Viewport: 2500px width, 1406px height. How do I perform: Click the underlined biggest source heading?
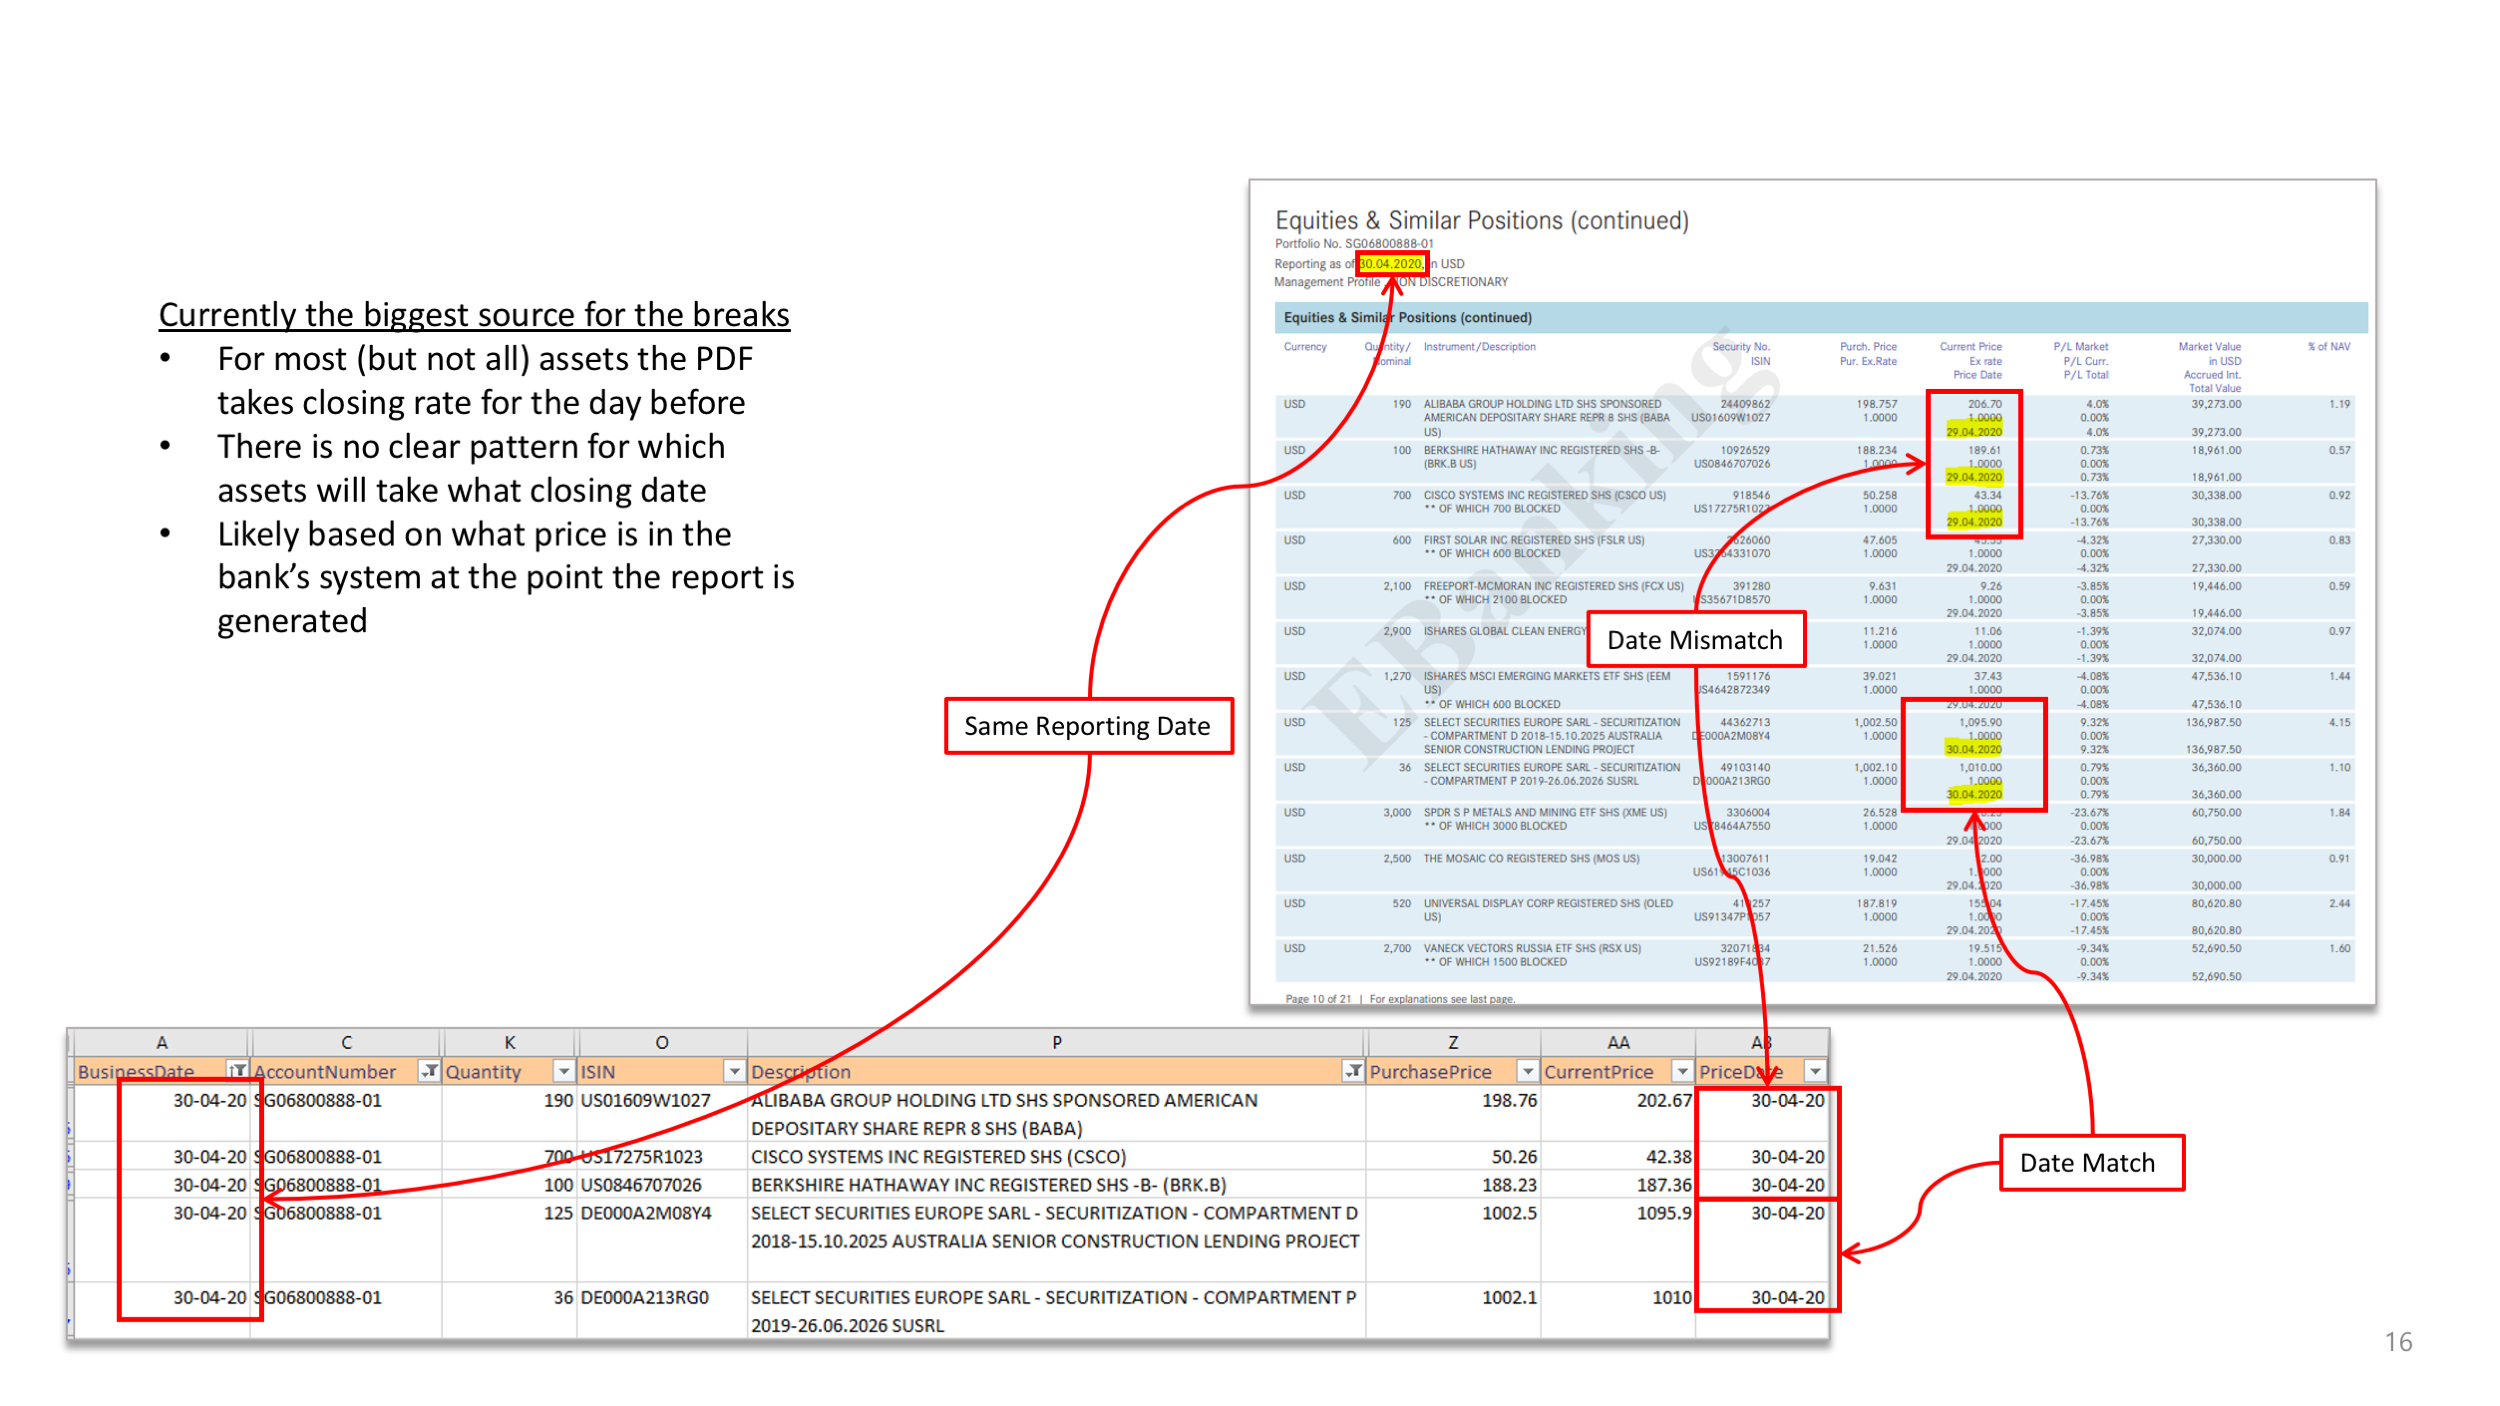coord(474,315)
